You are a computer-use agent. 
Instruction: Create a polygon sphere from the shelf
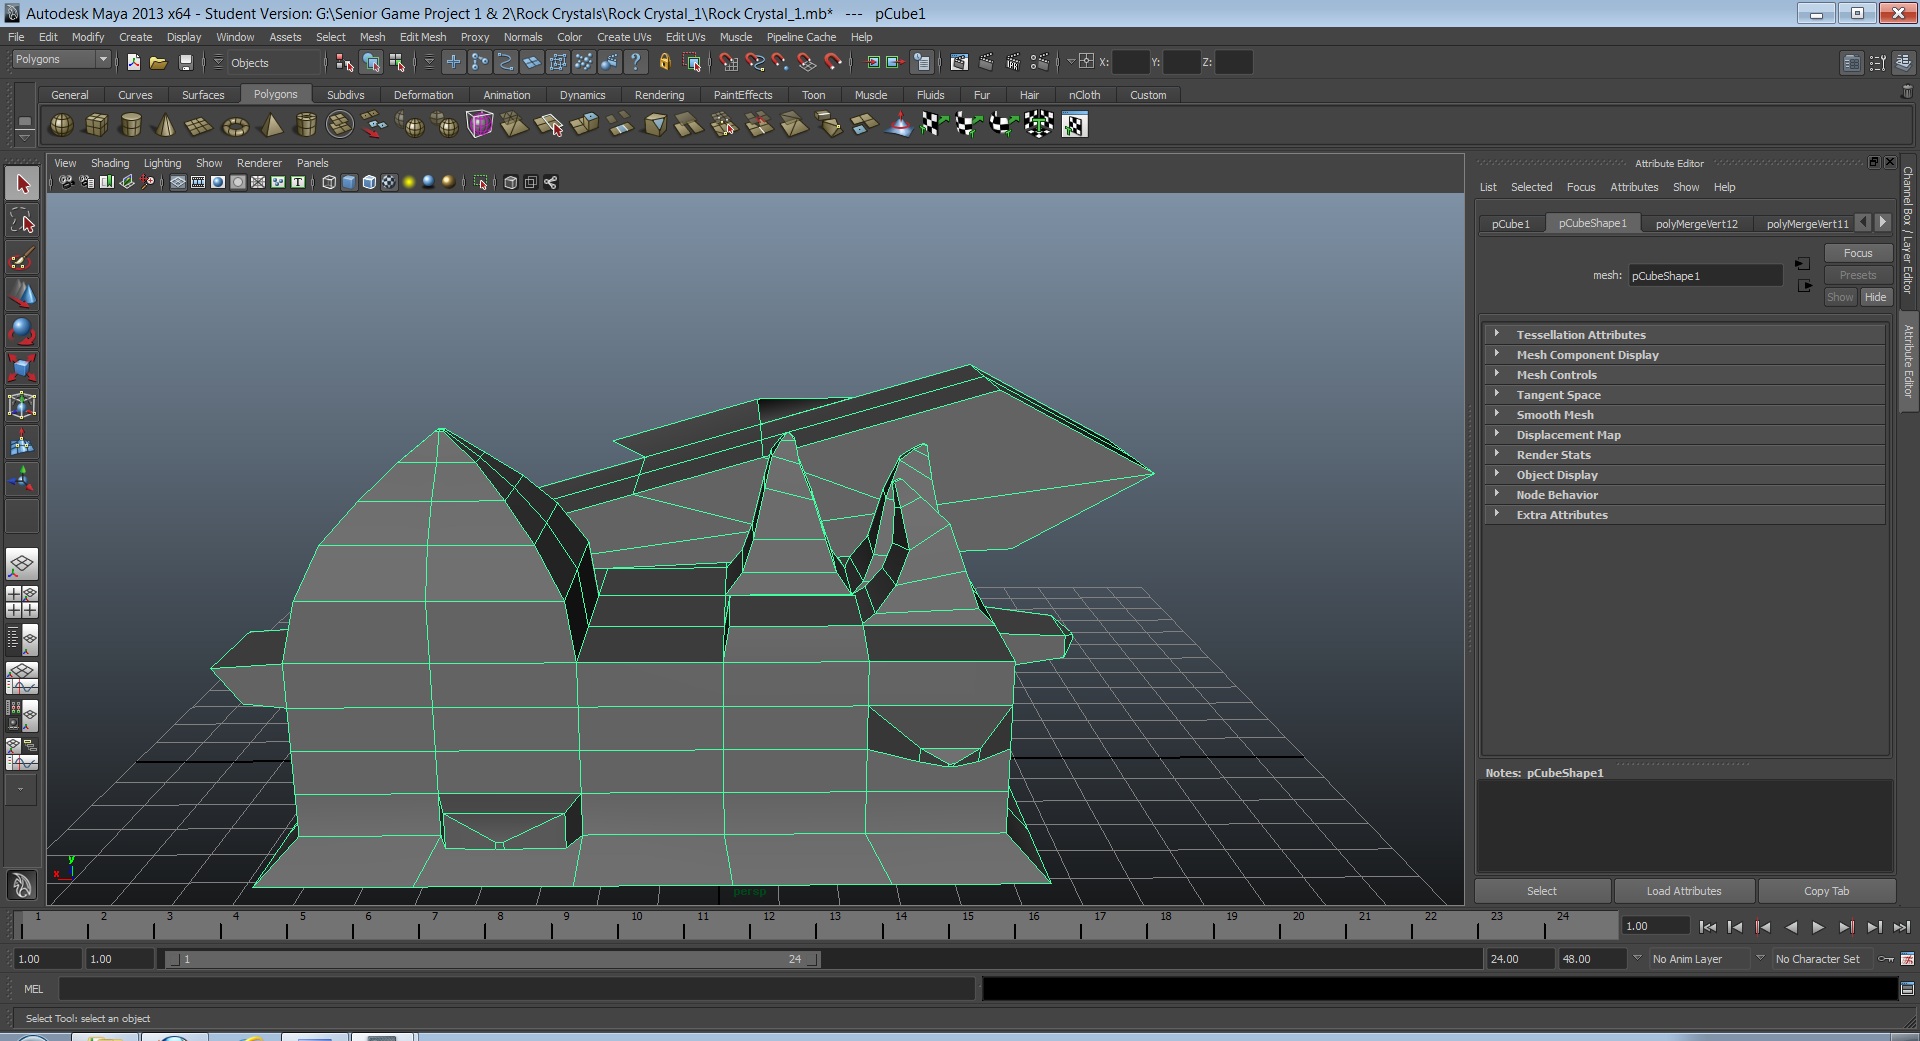tap(61, 125)
